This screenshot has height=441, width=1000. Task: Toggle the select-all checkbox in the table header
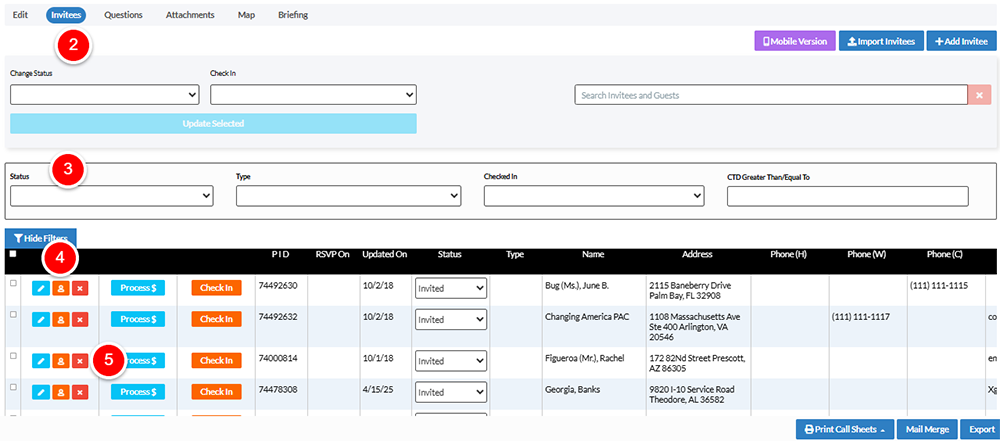[13, 253]
